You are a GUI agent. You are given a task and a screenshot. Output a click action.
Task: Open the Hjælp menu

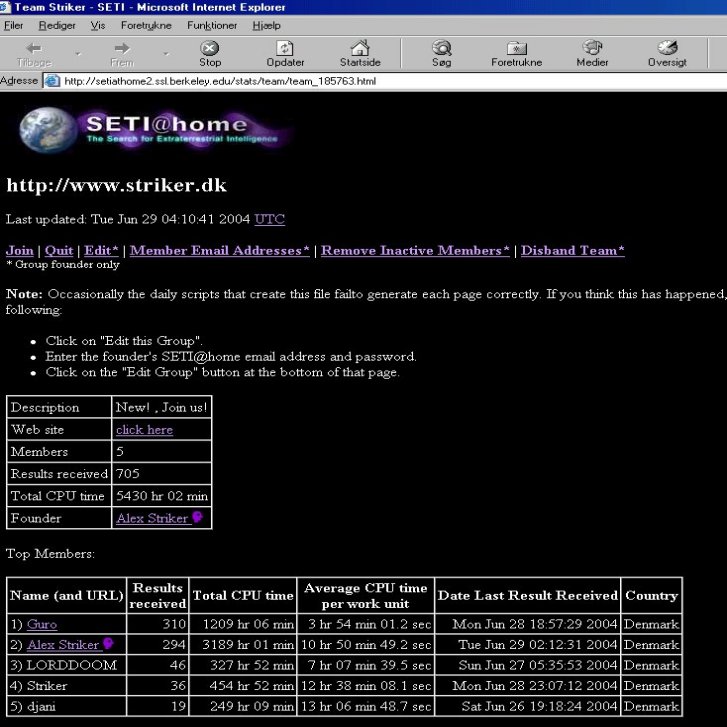pos(267,25)
